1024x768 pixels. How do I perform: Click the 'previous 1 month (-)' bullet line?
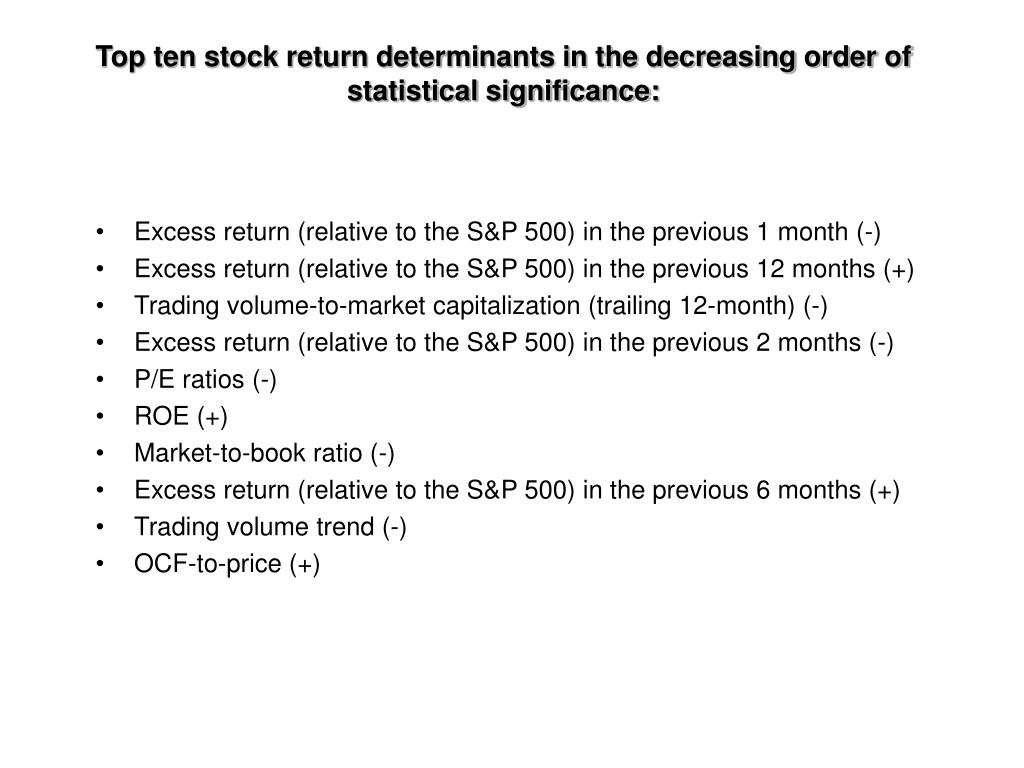[x=507, y=232]
